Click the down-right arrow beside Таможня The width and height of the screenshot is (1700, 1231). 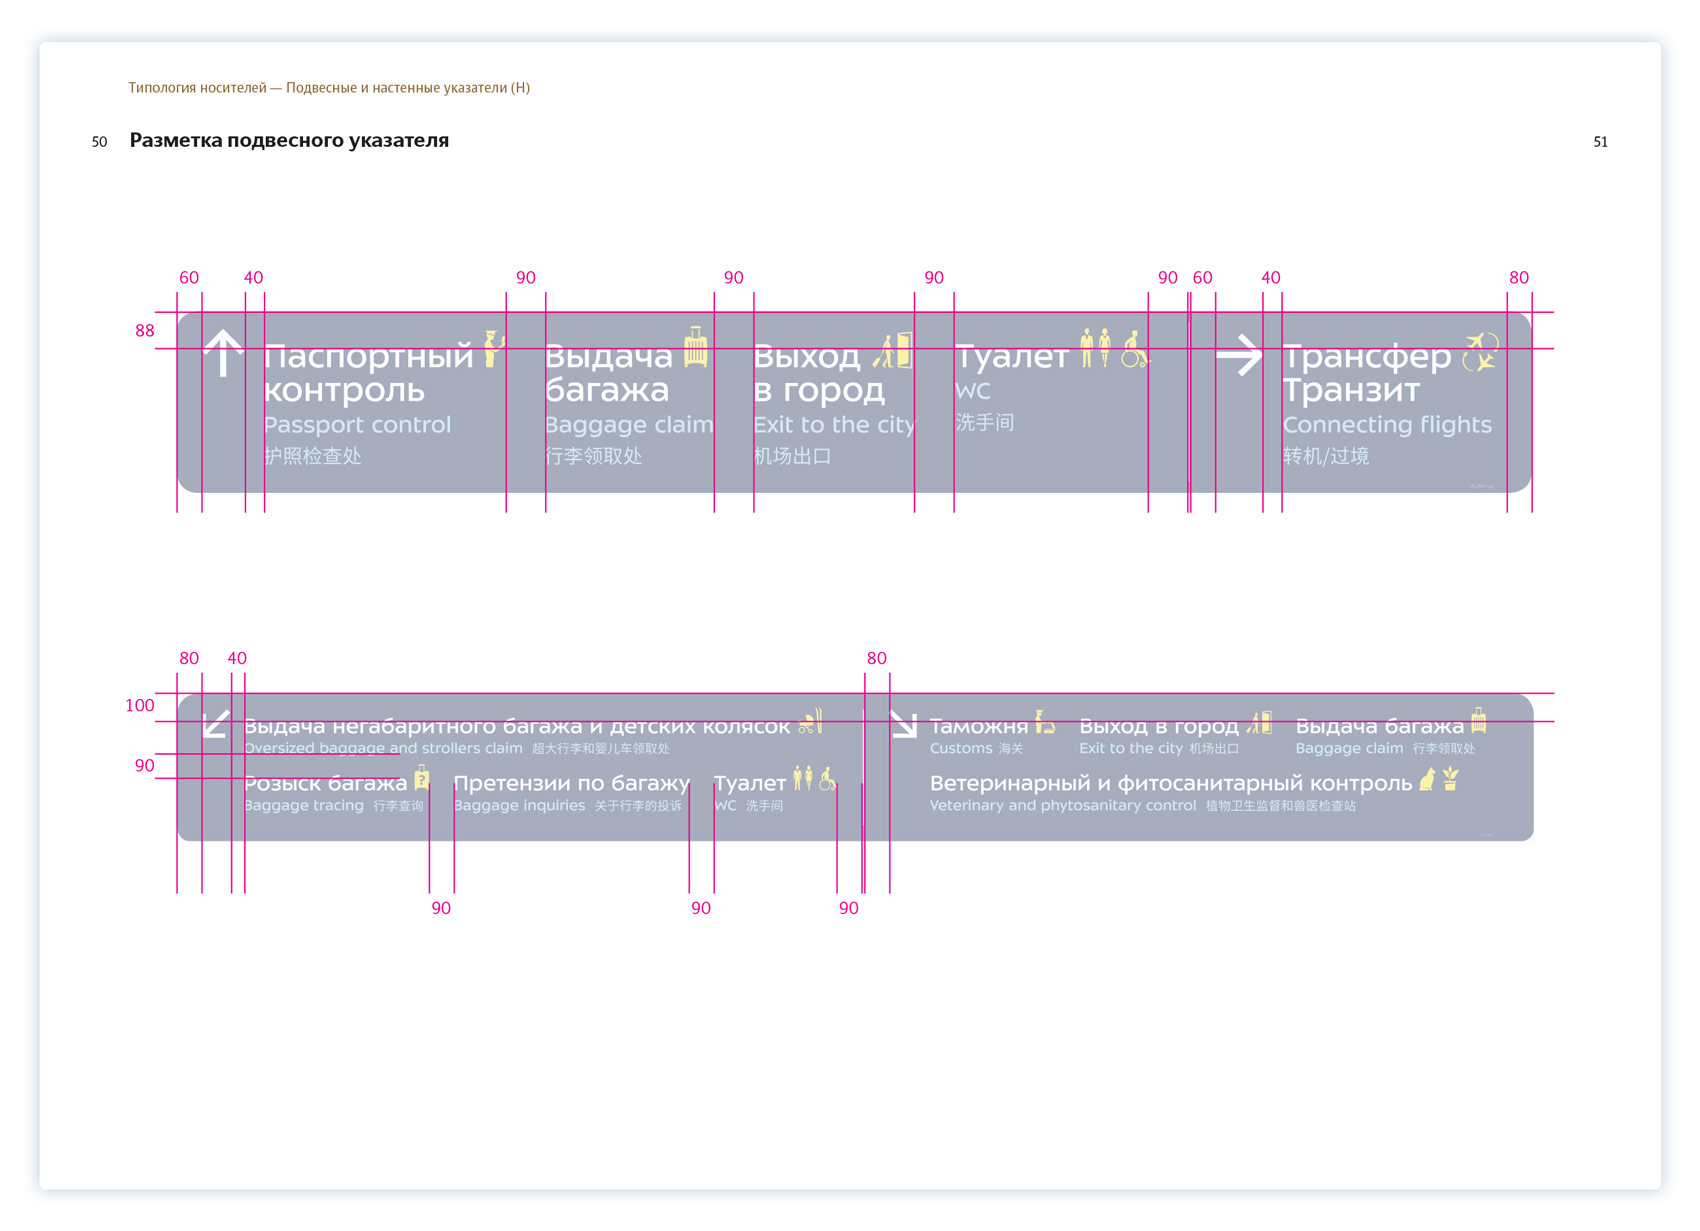click(x=904, y=725)
